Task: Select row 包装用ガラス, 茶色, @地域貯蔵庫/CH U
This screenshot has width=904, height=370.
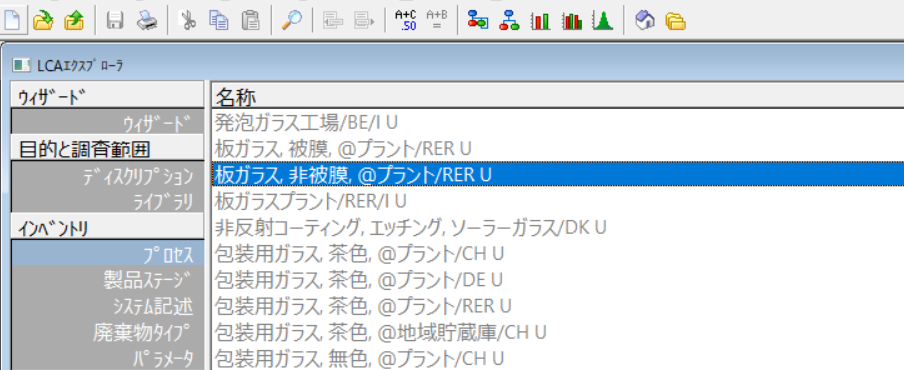Action: click(558, 332)
